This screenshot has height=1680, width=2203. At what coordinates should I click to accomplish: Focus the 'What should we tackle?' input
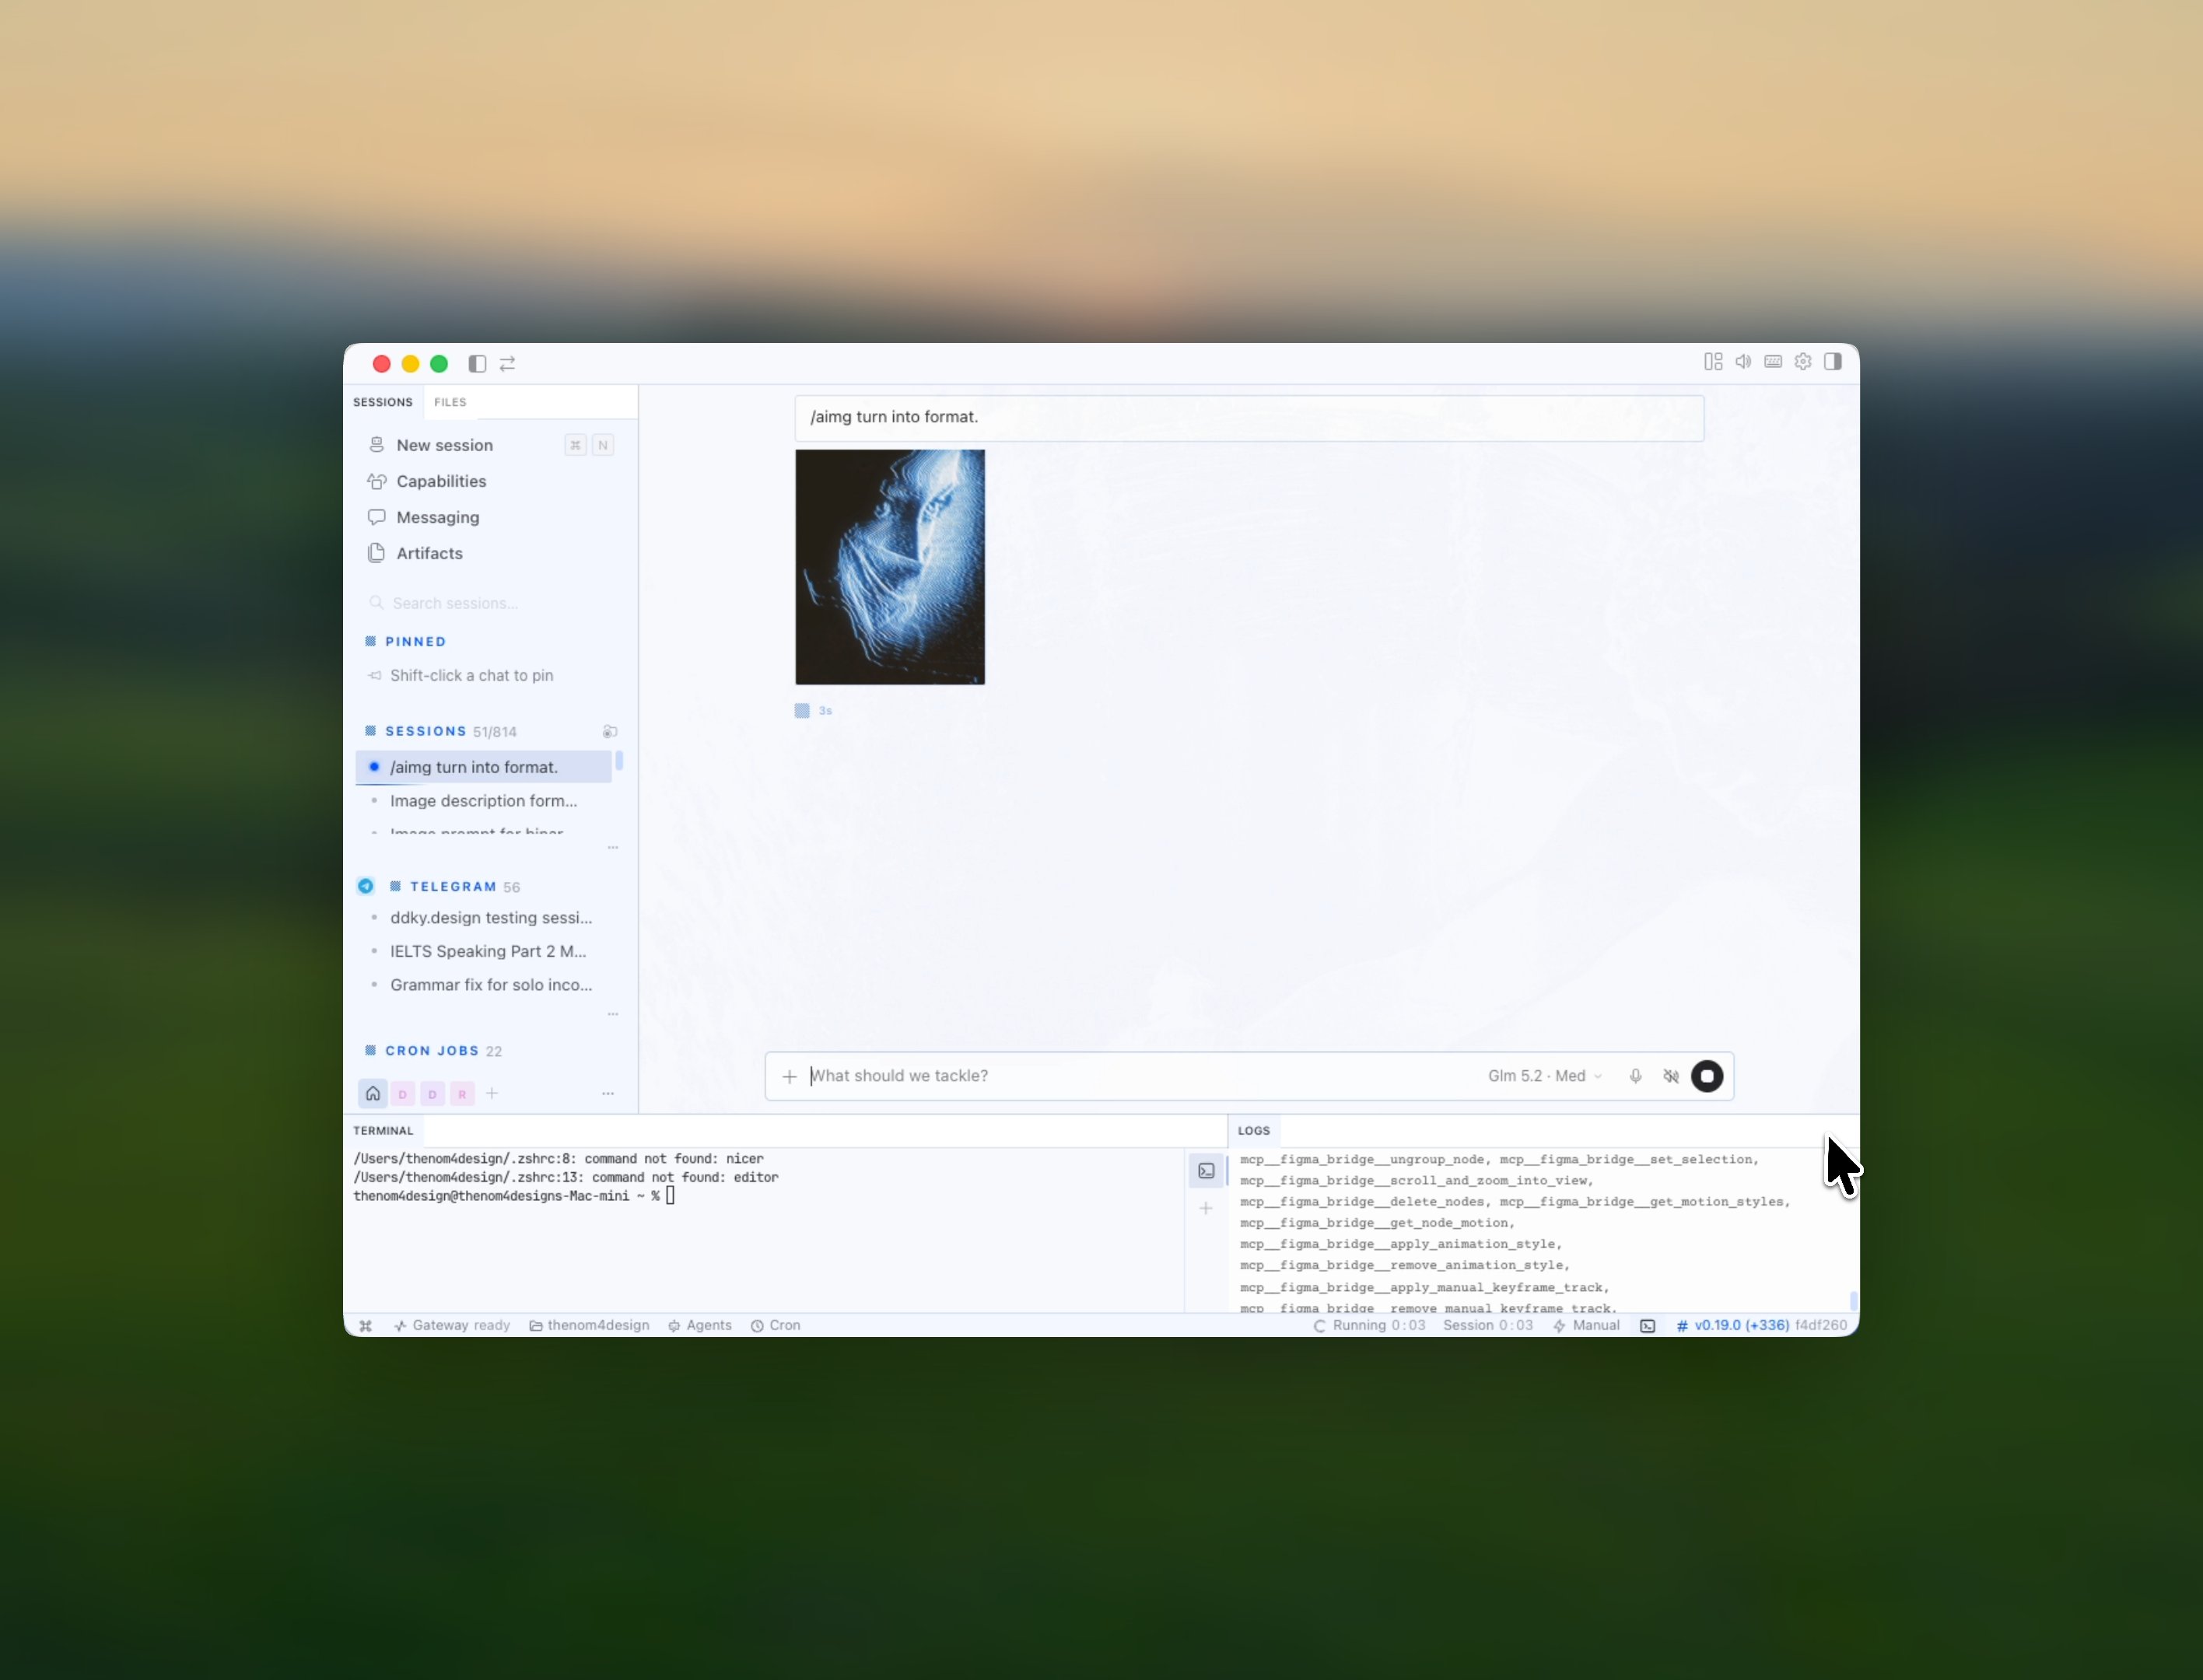coord(1140,1077)
